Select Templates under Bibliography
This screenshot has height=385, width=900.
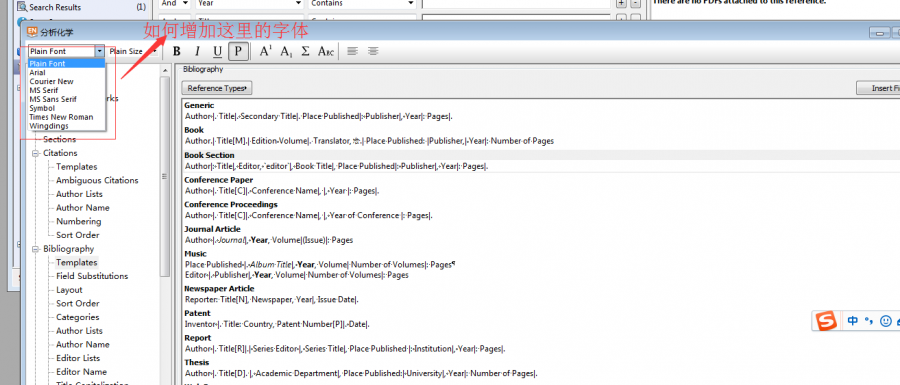[76, 262]
